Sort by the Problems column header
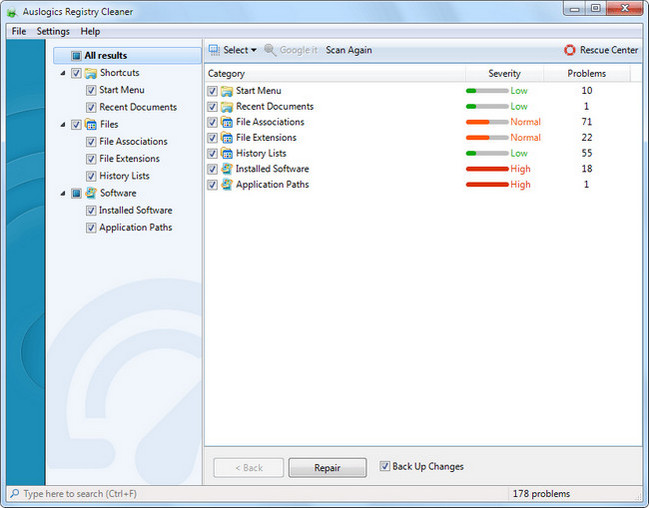The width and height of the screenshot is (649, 508). (587, 74)
